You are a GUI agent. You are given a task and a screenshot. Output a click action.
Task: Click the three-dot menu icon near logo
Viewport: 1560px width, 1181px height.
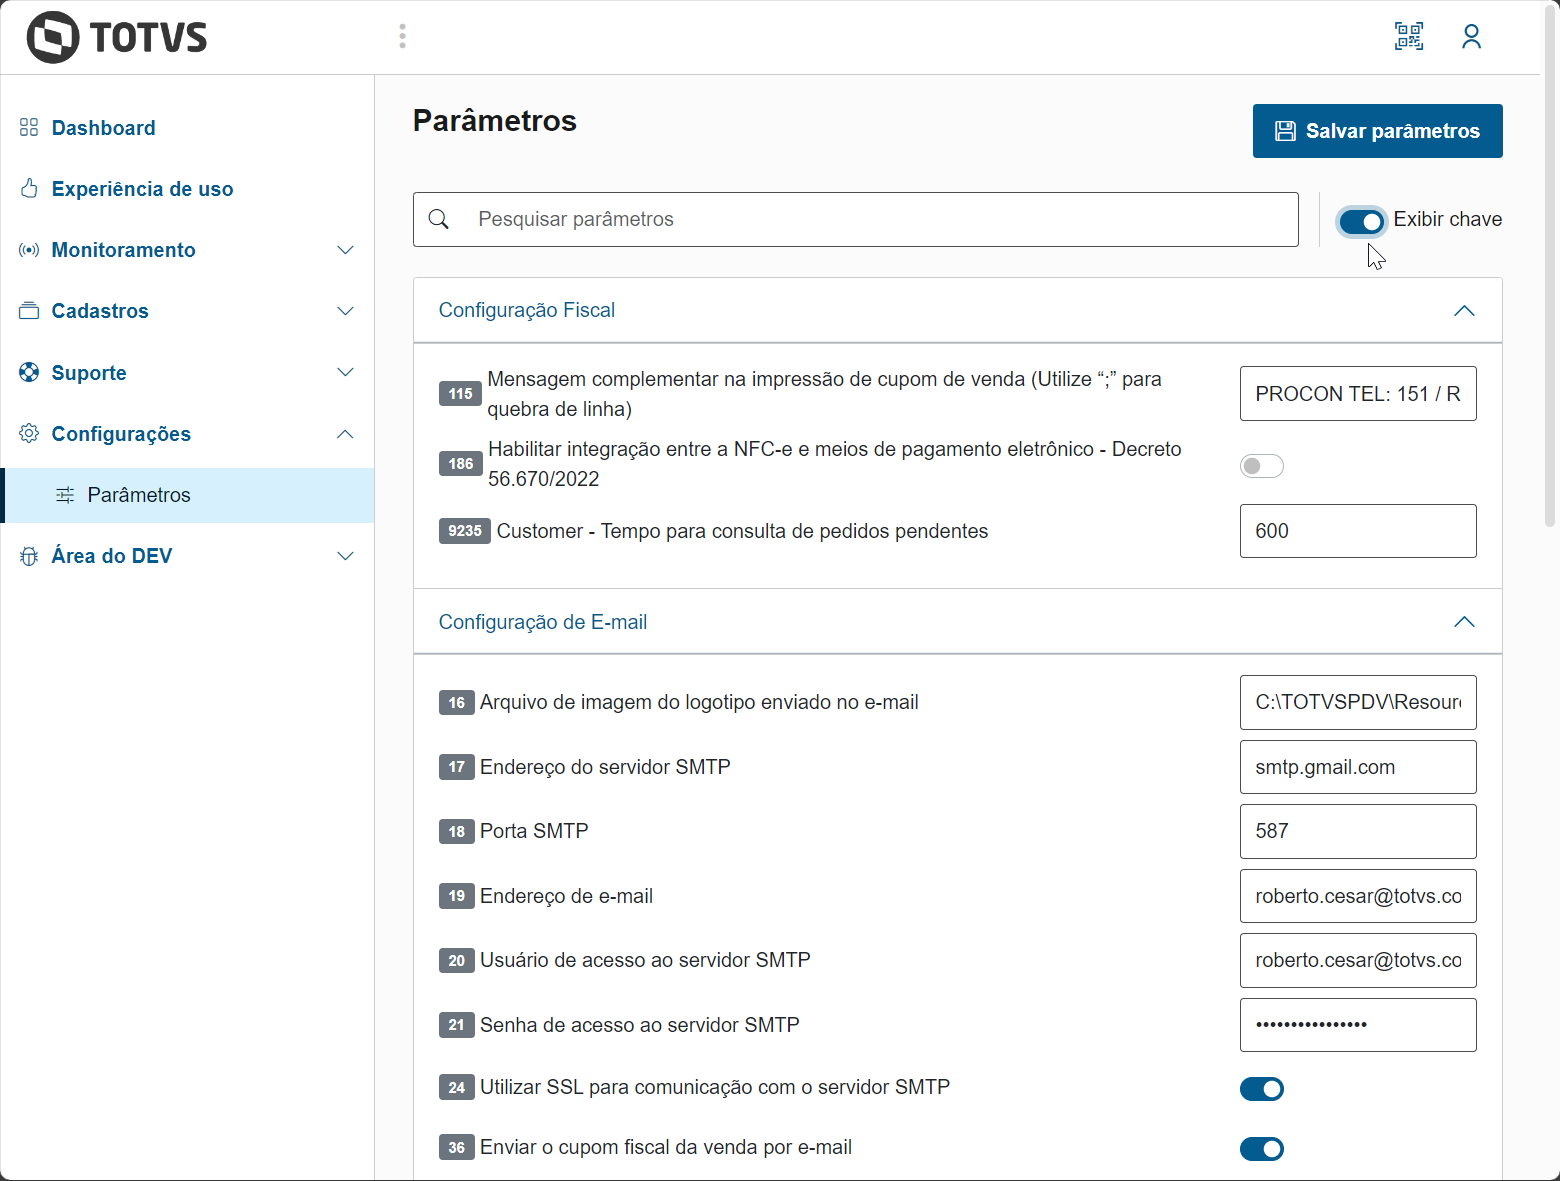coord(402,37)
